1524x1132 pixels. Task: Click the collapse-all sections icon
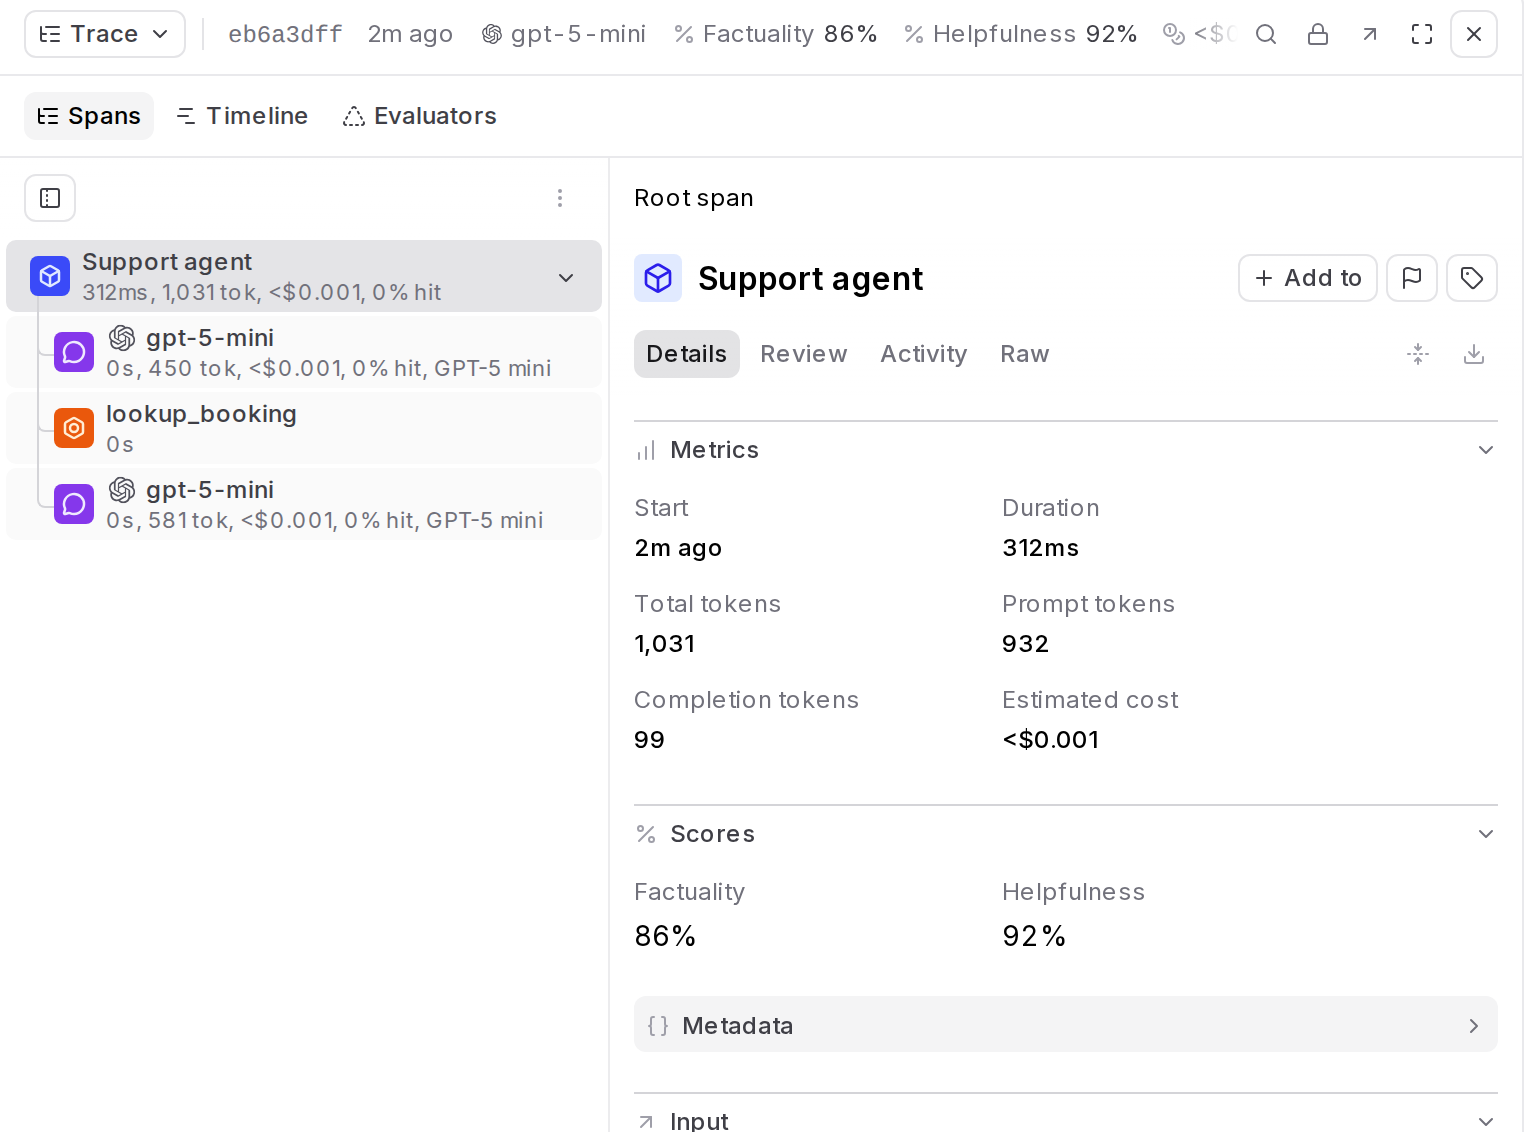coord(1418,354)
